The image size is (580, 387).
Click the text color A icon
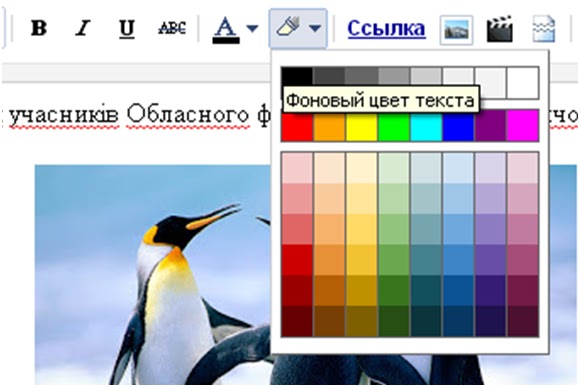click(x=226, y=30)
